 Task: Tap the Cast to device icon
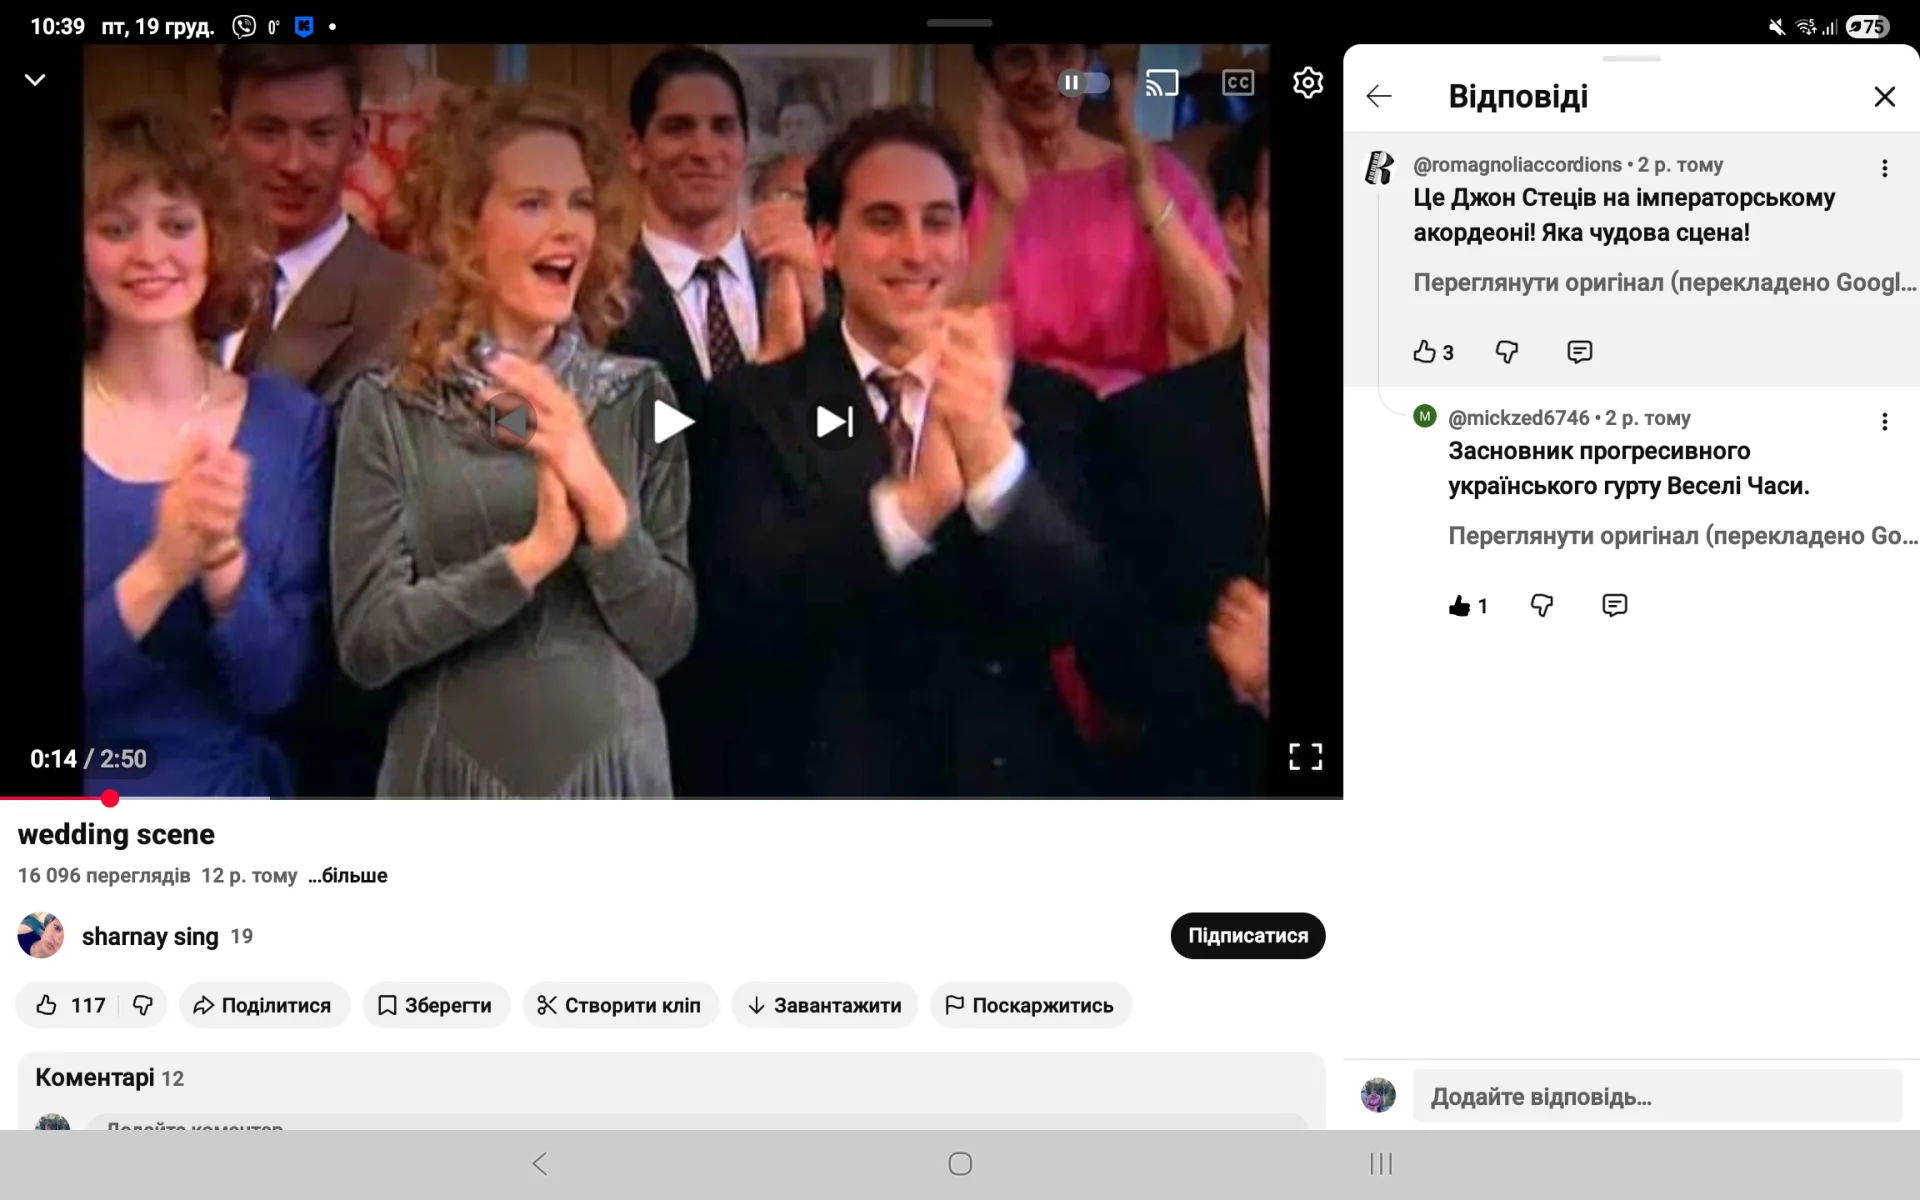pyautogui.click(x=1161, y=82)
